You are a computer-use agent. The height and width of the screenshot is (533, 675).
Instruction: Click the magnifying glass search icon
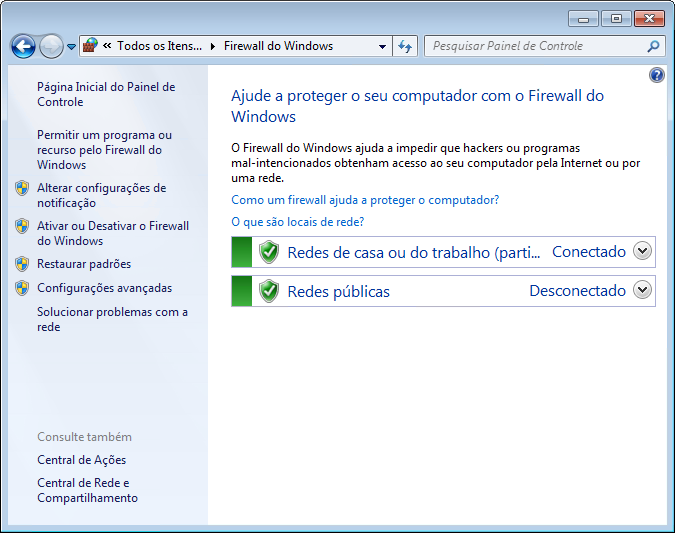coord(653,46)
